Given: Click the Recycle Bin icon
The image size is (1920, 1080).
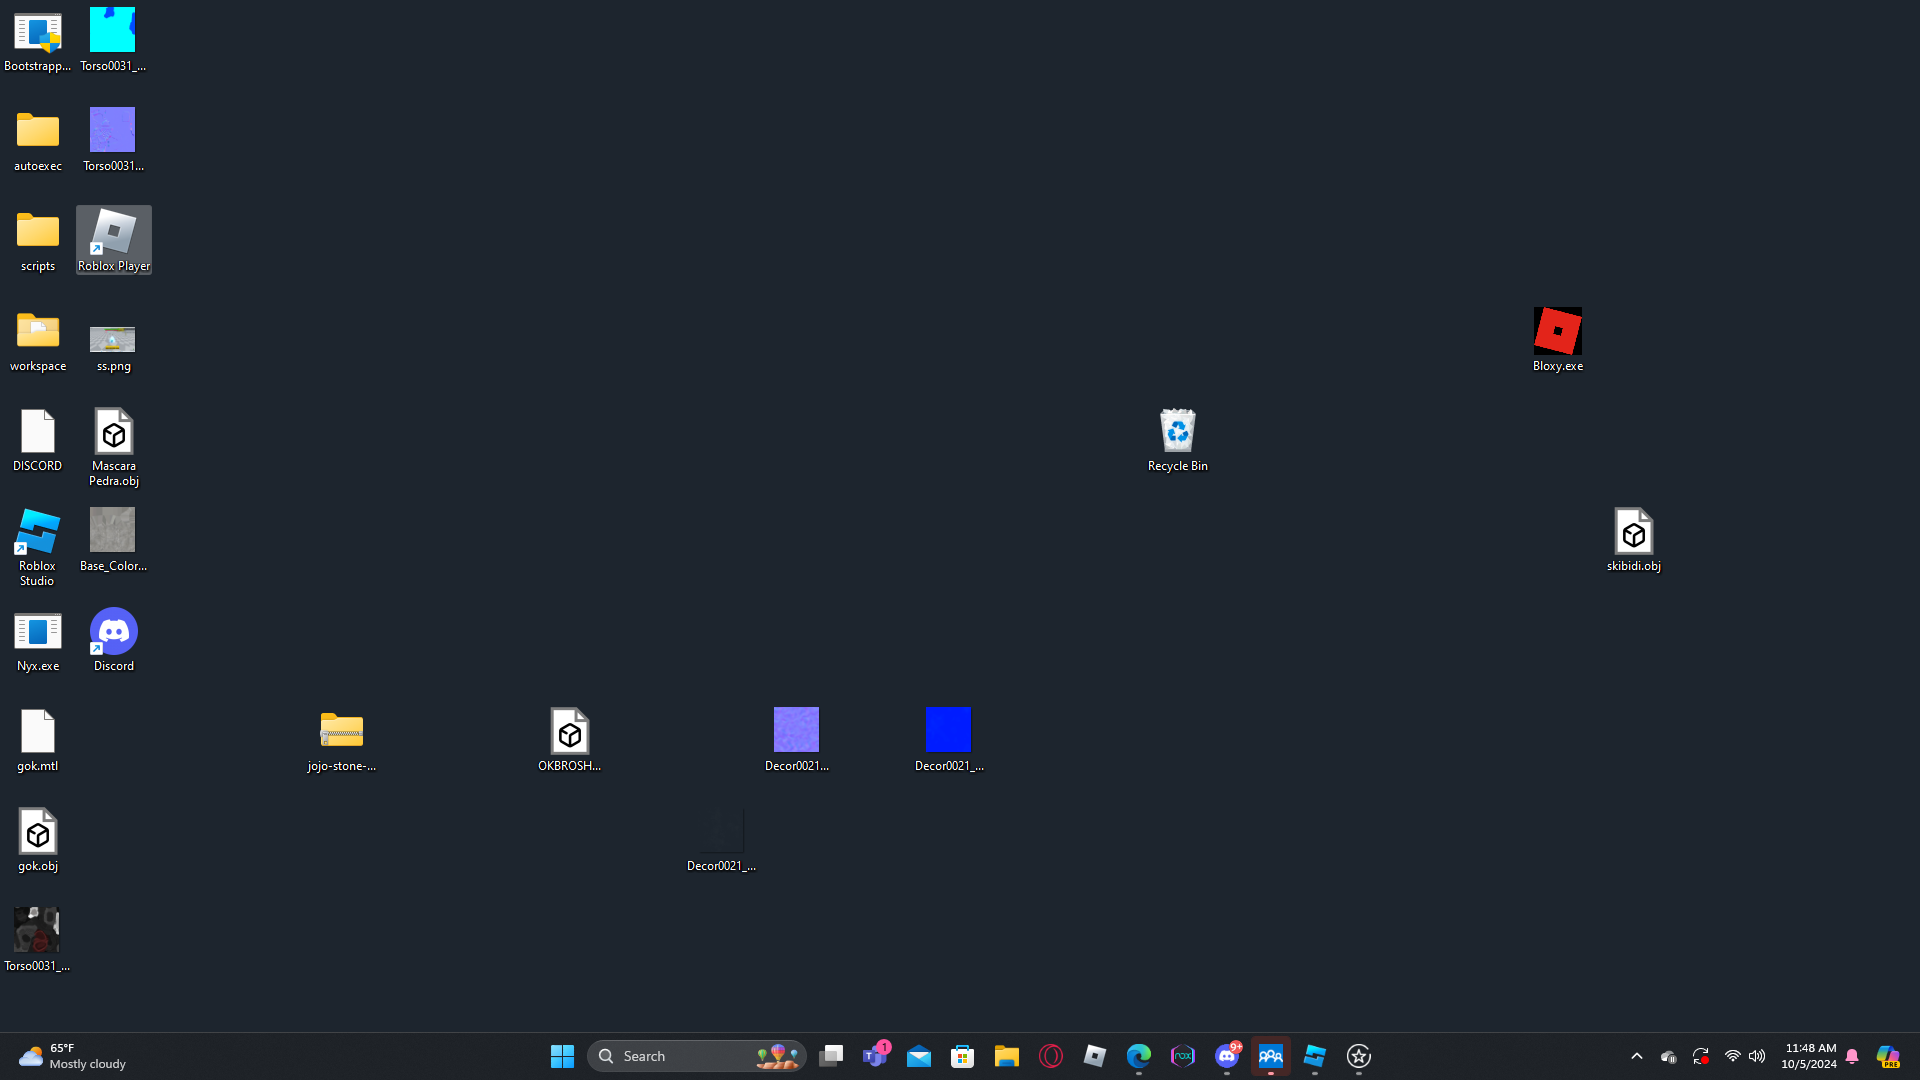Looking at the screenshot, I should [x=1177, y=438].
